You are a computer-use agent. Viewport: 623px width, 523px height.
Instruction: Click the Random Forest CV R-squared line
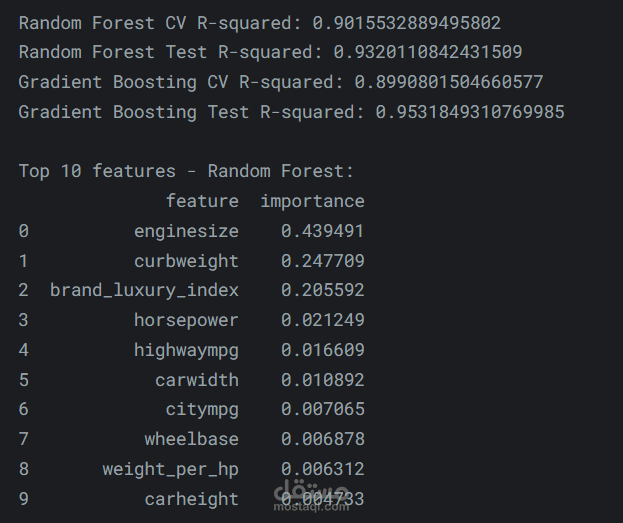click(259, 23)
